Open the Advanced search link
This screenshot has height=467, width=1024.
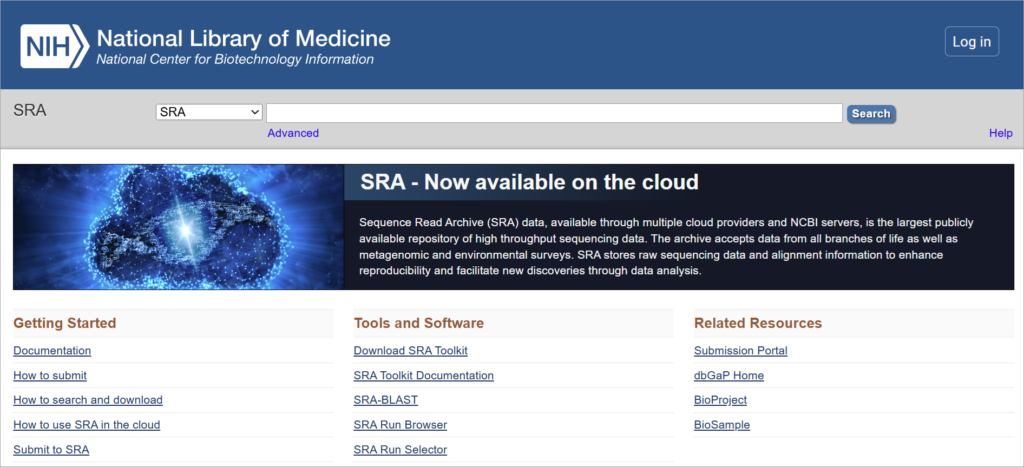point(293,133)
